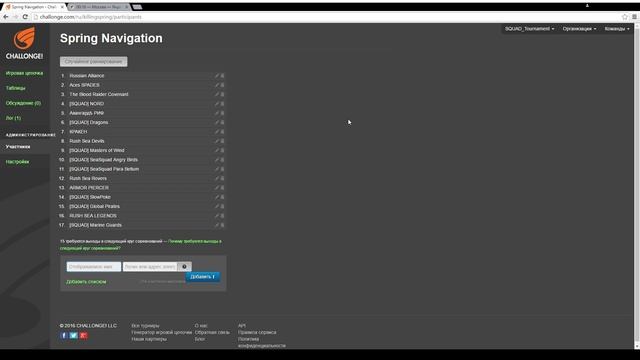Open Таблицы in the sidebar

coord(16,88)
